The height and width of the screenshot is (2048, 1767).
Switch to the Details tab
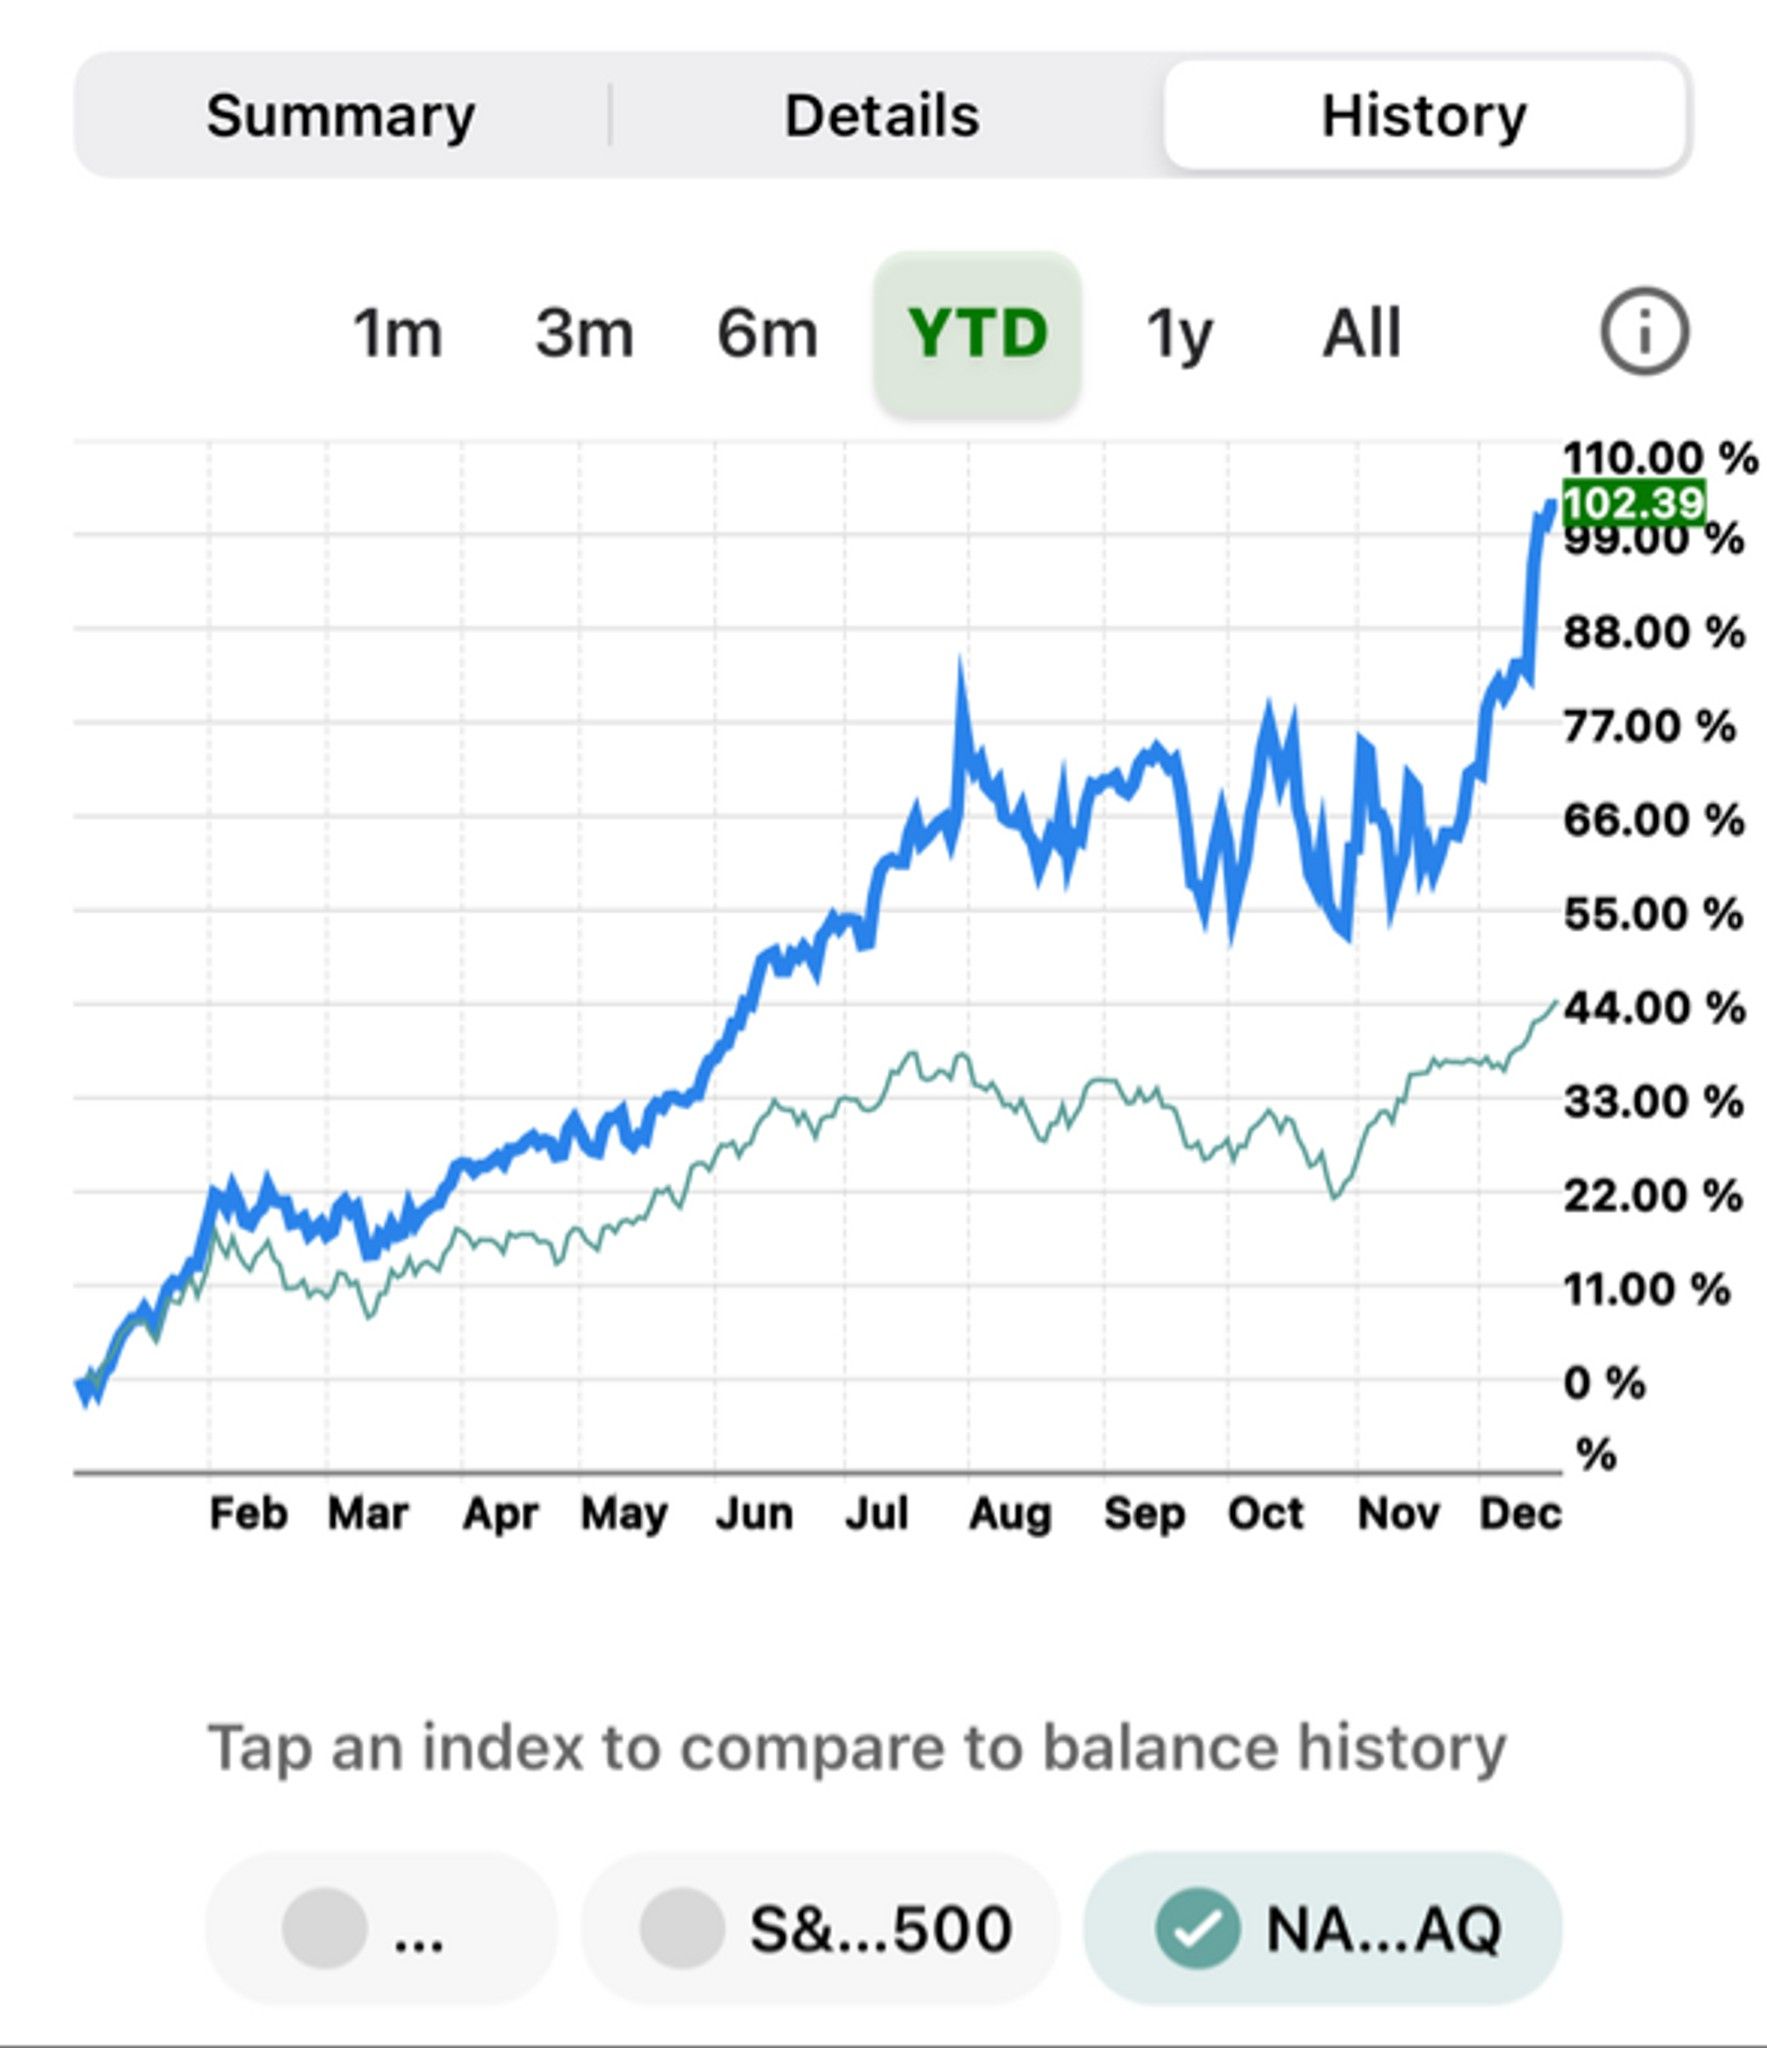click(882, 116)
